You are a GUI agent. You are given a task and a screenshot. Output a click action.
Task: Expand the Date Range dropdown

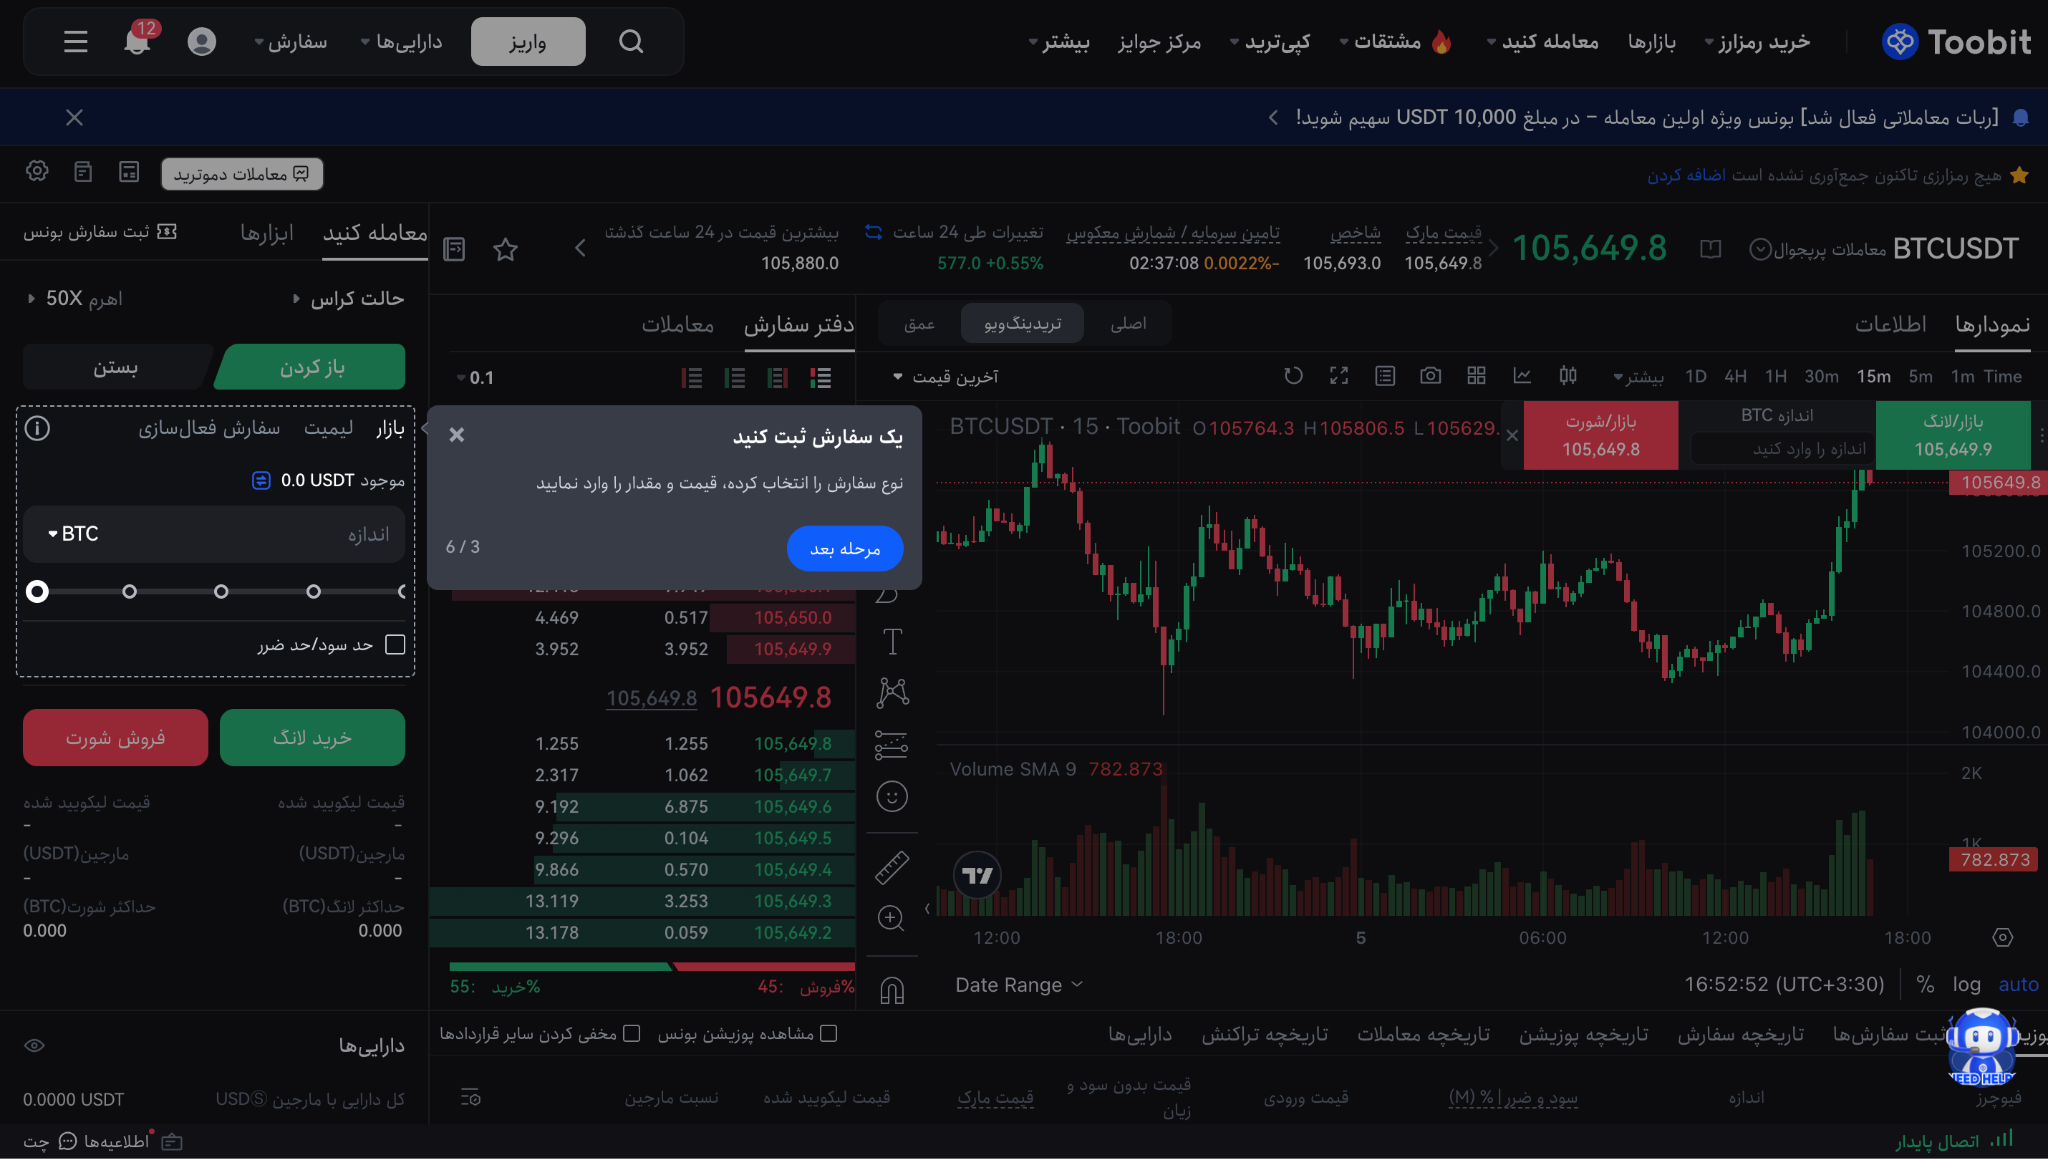click(x=1018, y=985)
